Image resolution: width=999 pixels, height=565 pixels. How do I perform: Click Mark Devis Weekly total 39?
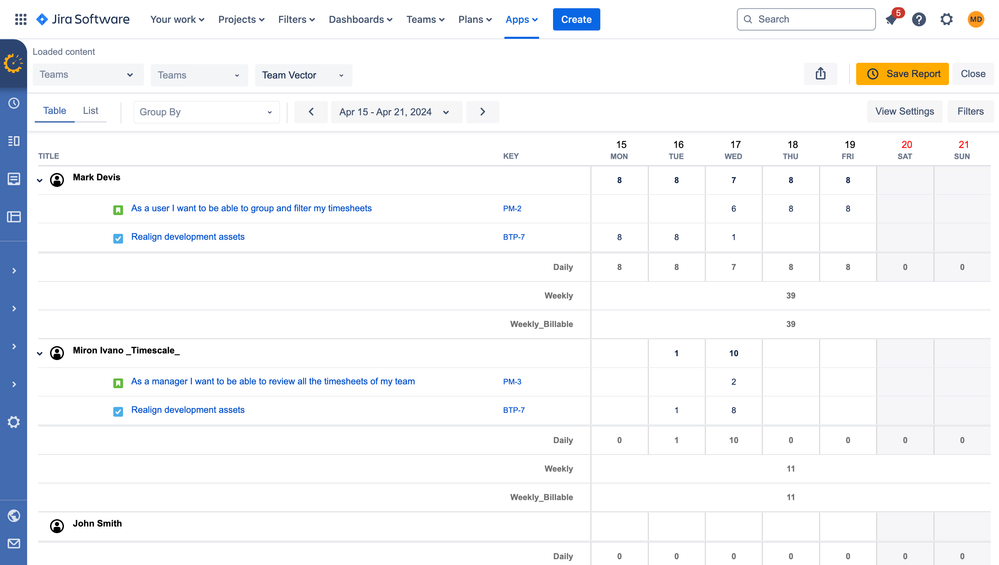point(791,296)
